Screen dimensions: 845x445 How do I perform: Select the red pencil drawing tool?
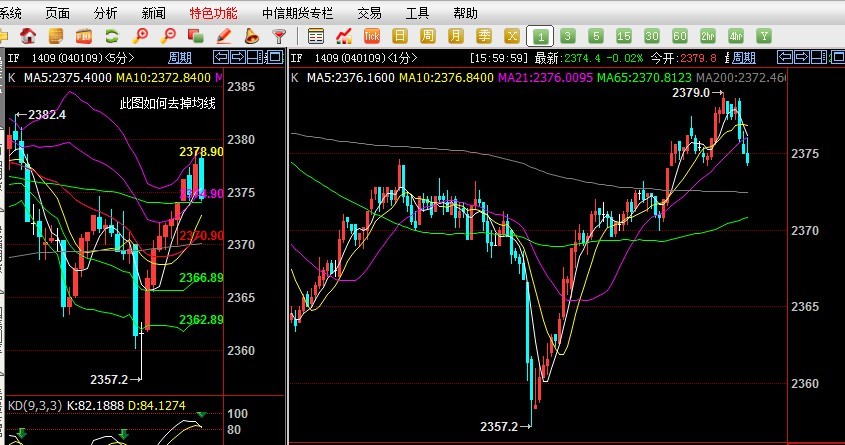224,36
